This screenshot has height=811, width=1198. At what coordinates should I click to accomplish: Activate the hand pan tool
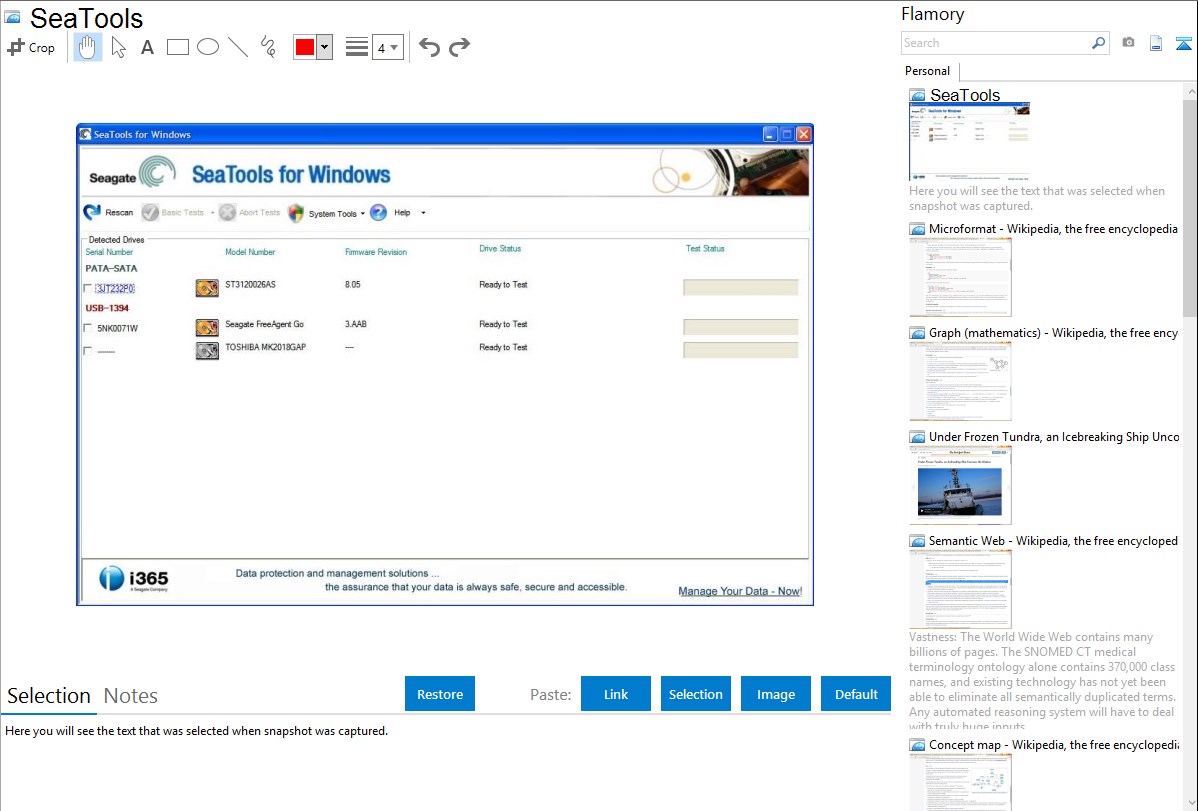87,47
